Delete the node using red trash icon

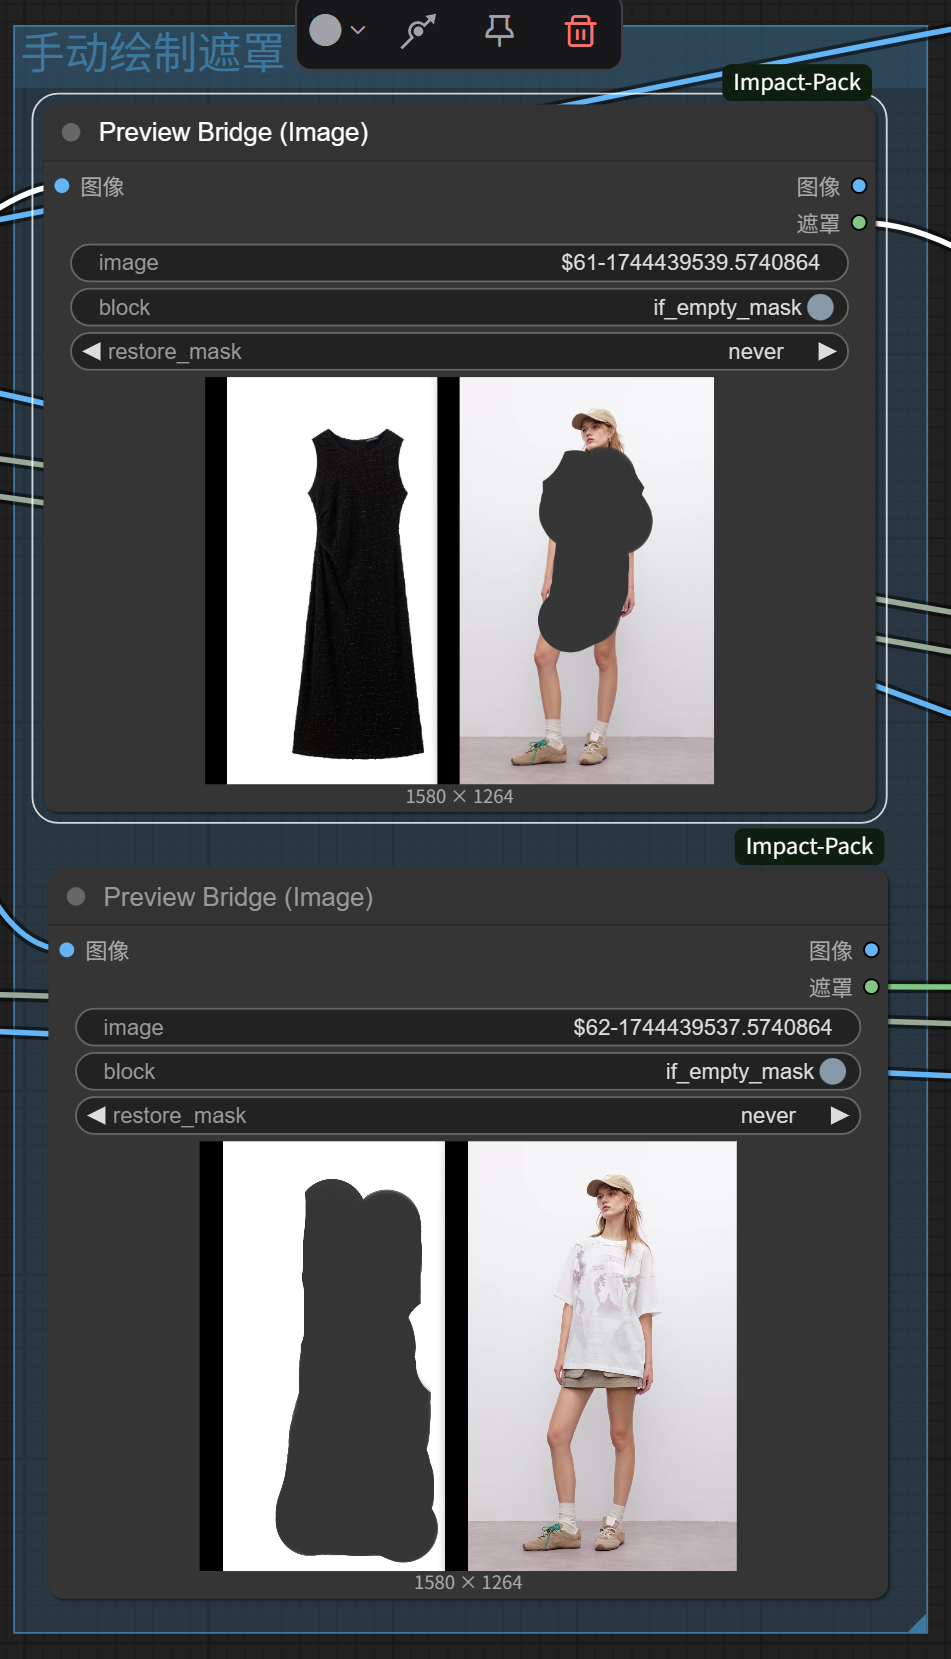(580, 31)
